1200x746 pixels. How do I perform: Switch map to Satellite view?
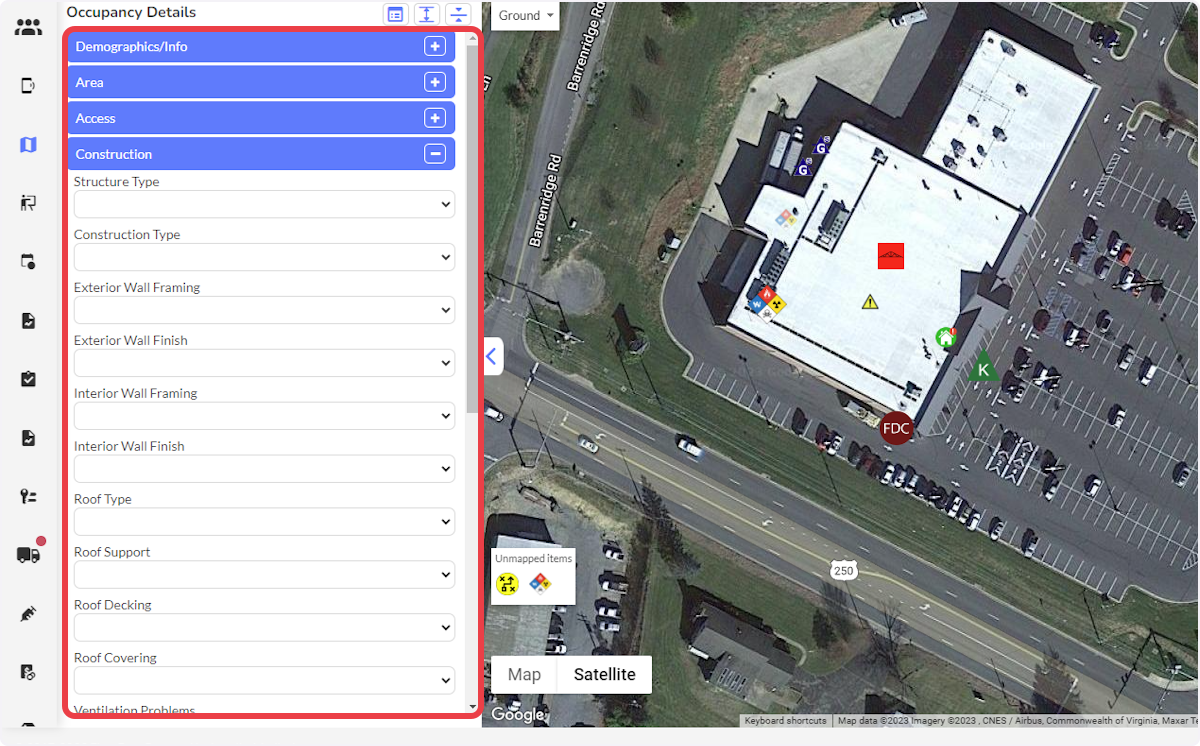pyautogui.click(x=604, y=674)
